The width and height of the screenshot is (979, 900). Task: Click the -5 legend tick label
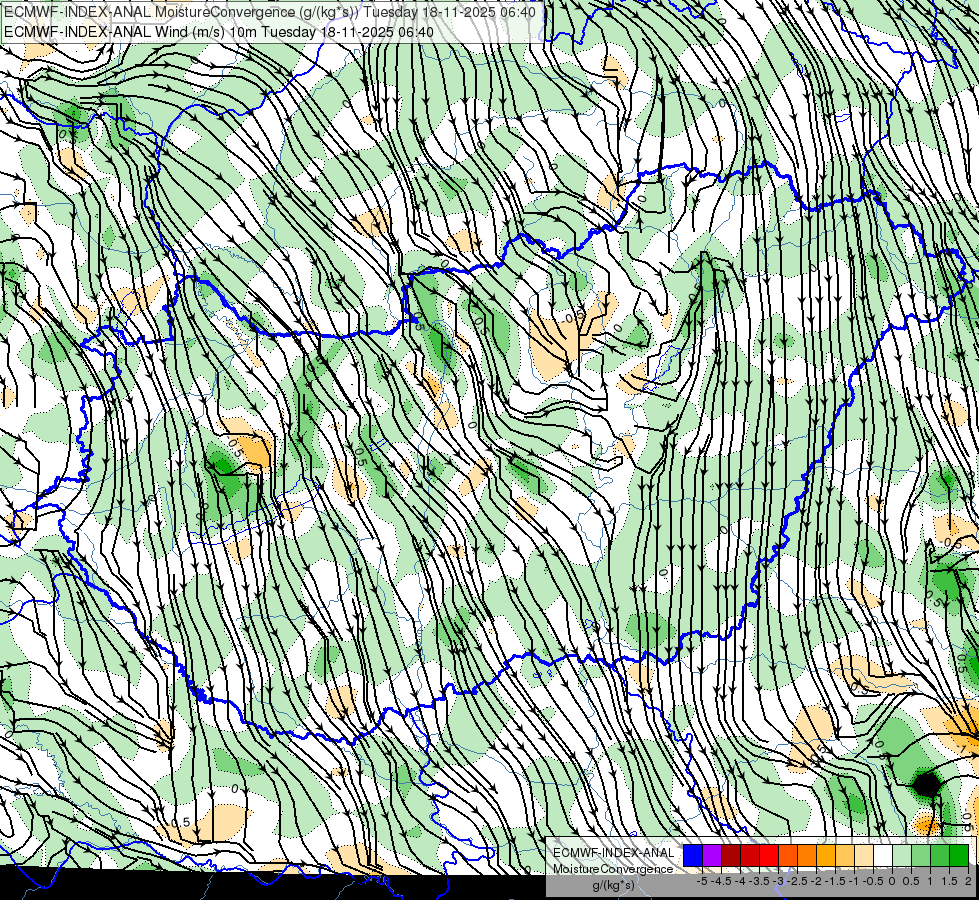coord(702,881)
